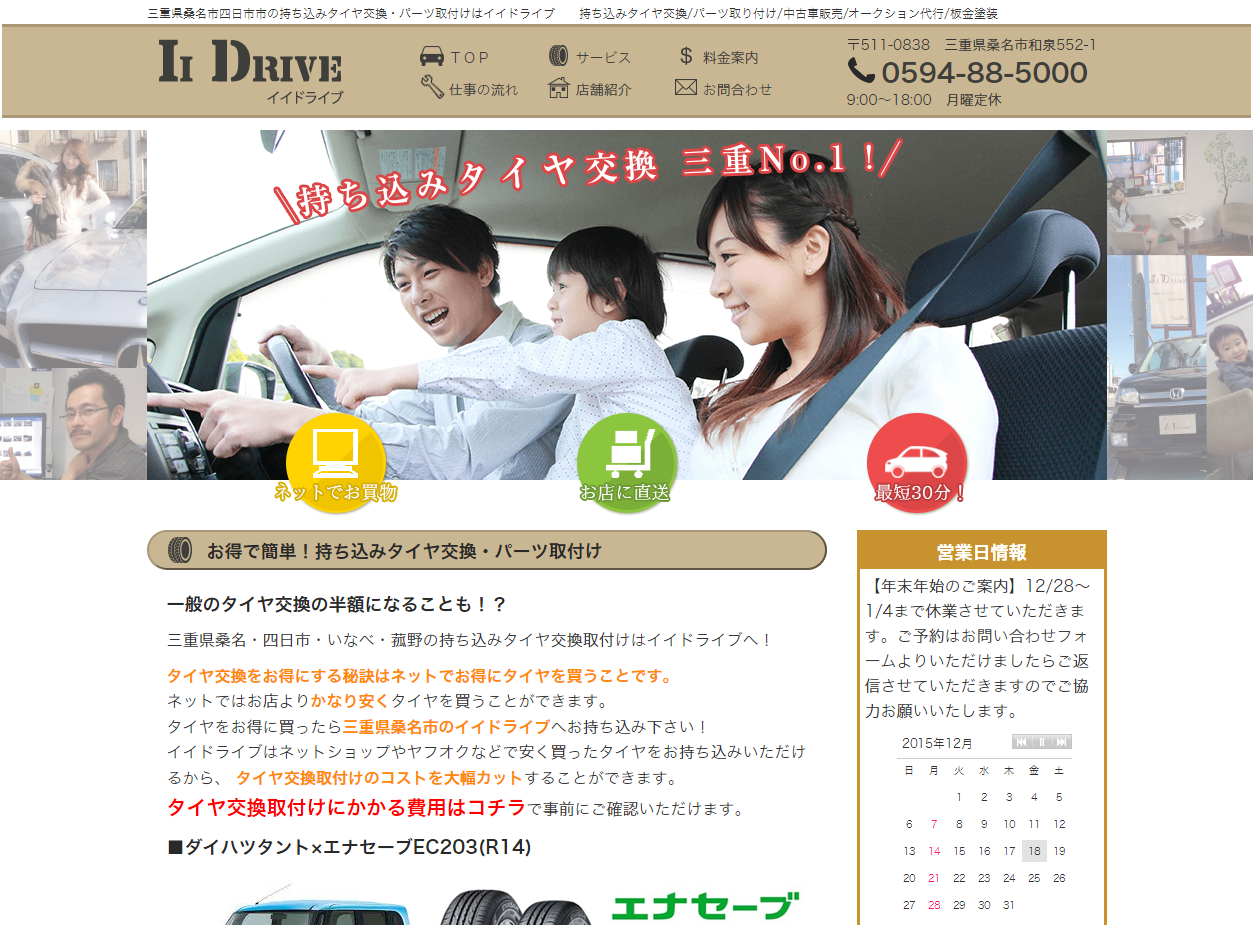Select December 21 in the calendar
The image size is (1253, 925).
click(934, 878)
